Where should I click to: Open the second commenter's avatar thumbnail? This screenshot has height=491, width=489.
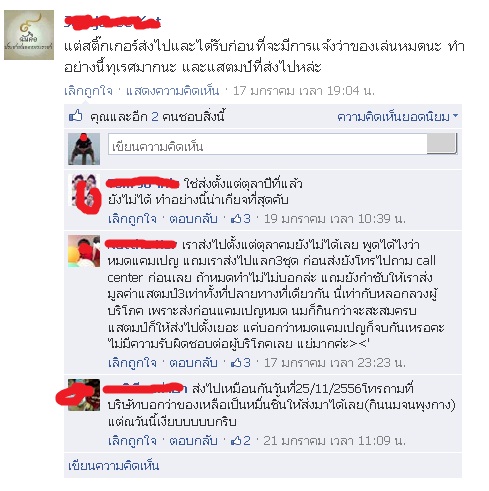[84, 251]
